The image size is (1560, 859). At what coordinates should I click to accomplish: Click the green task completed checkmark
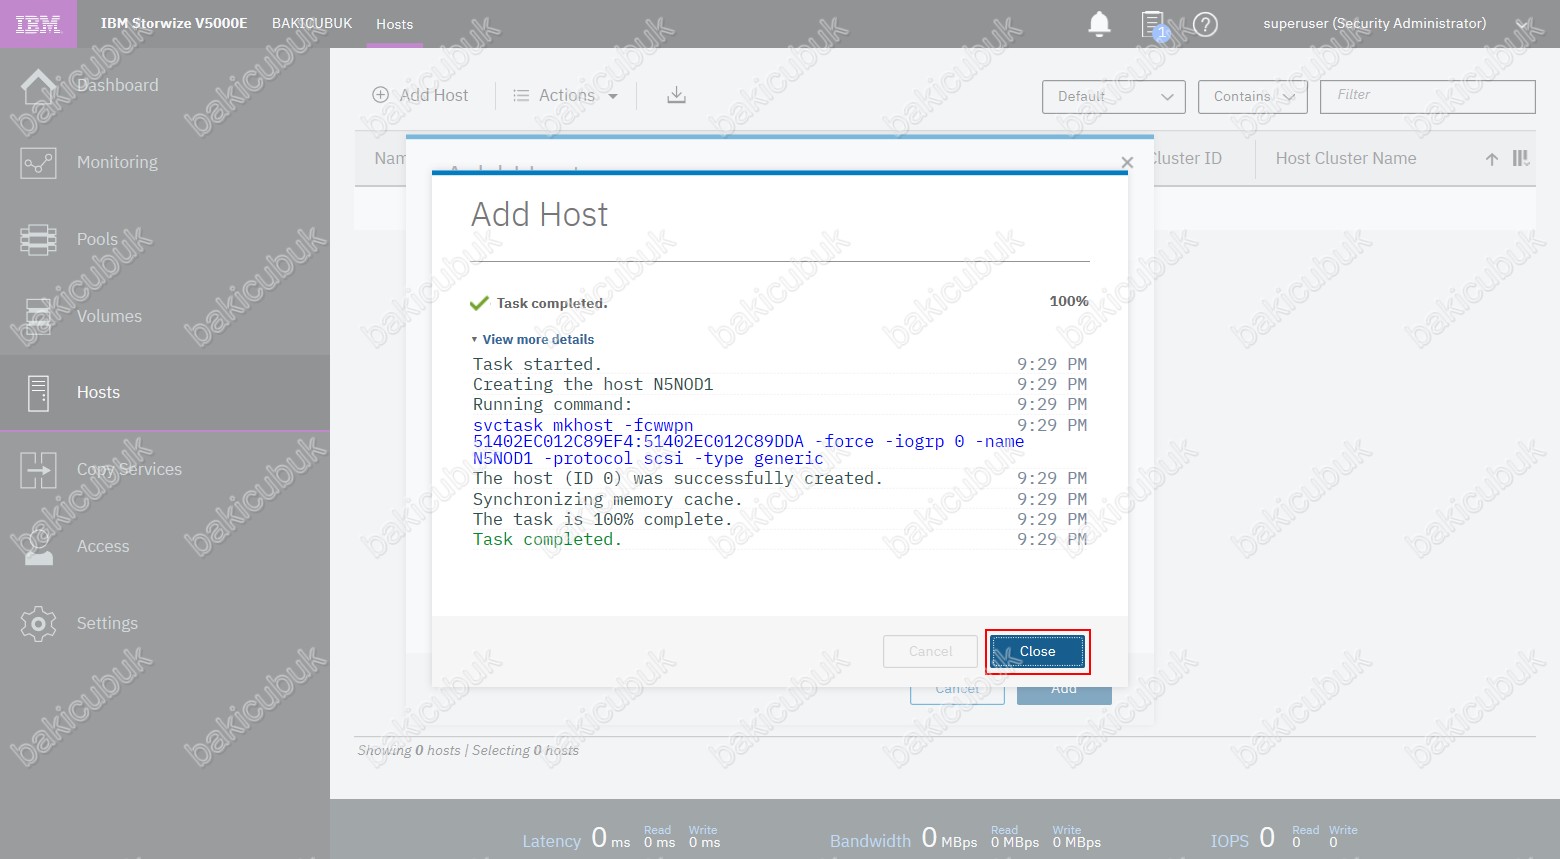tap(479, 303)
